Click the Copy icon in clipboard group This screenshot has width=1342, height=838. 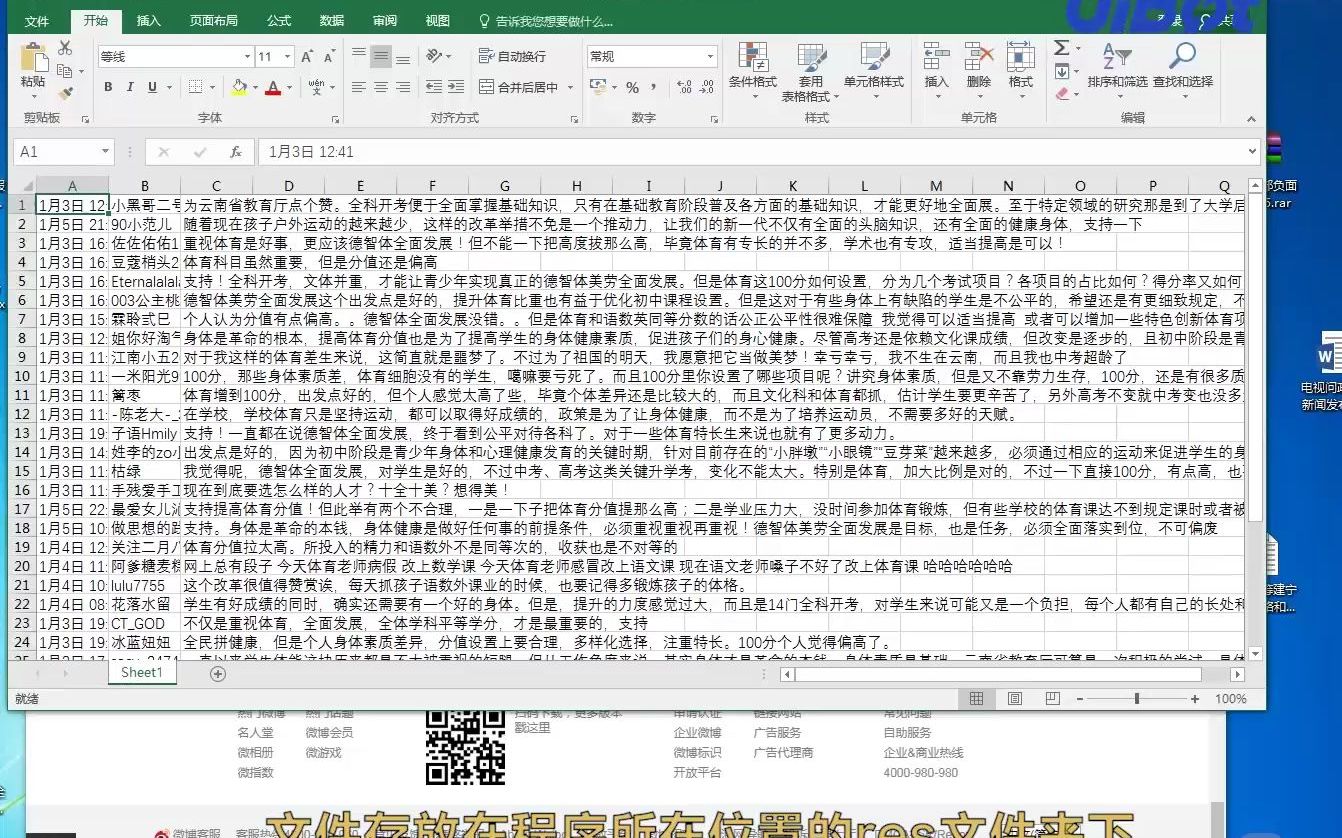64,71
